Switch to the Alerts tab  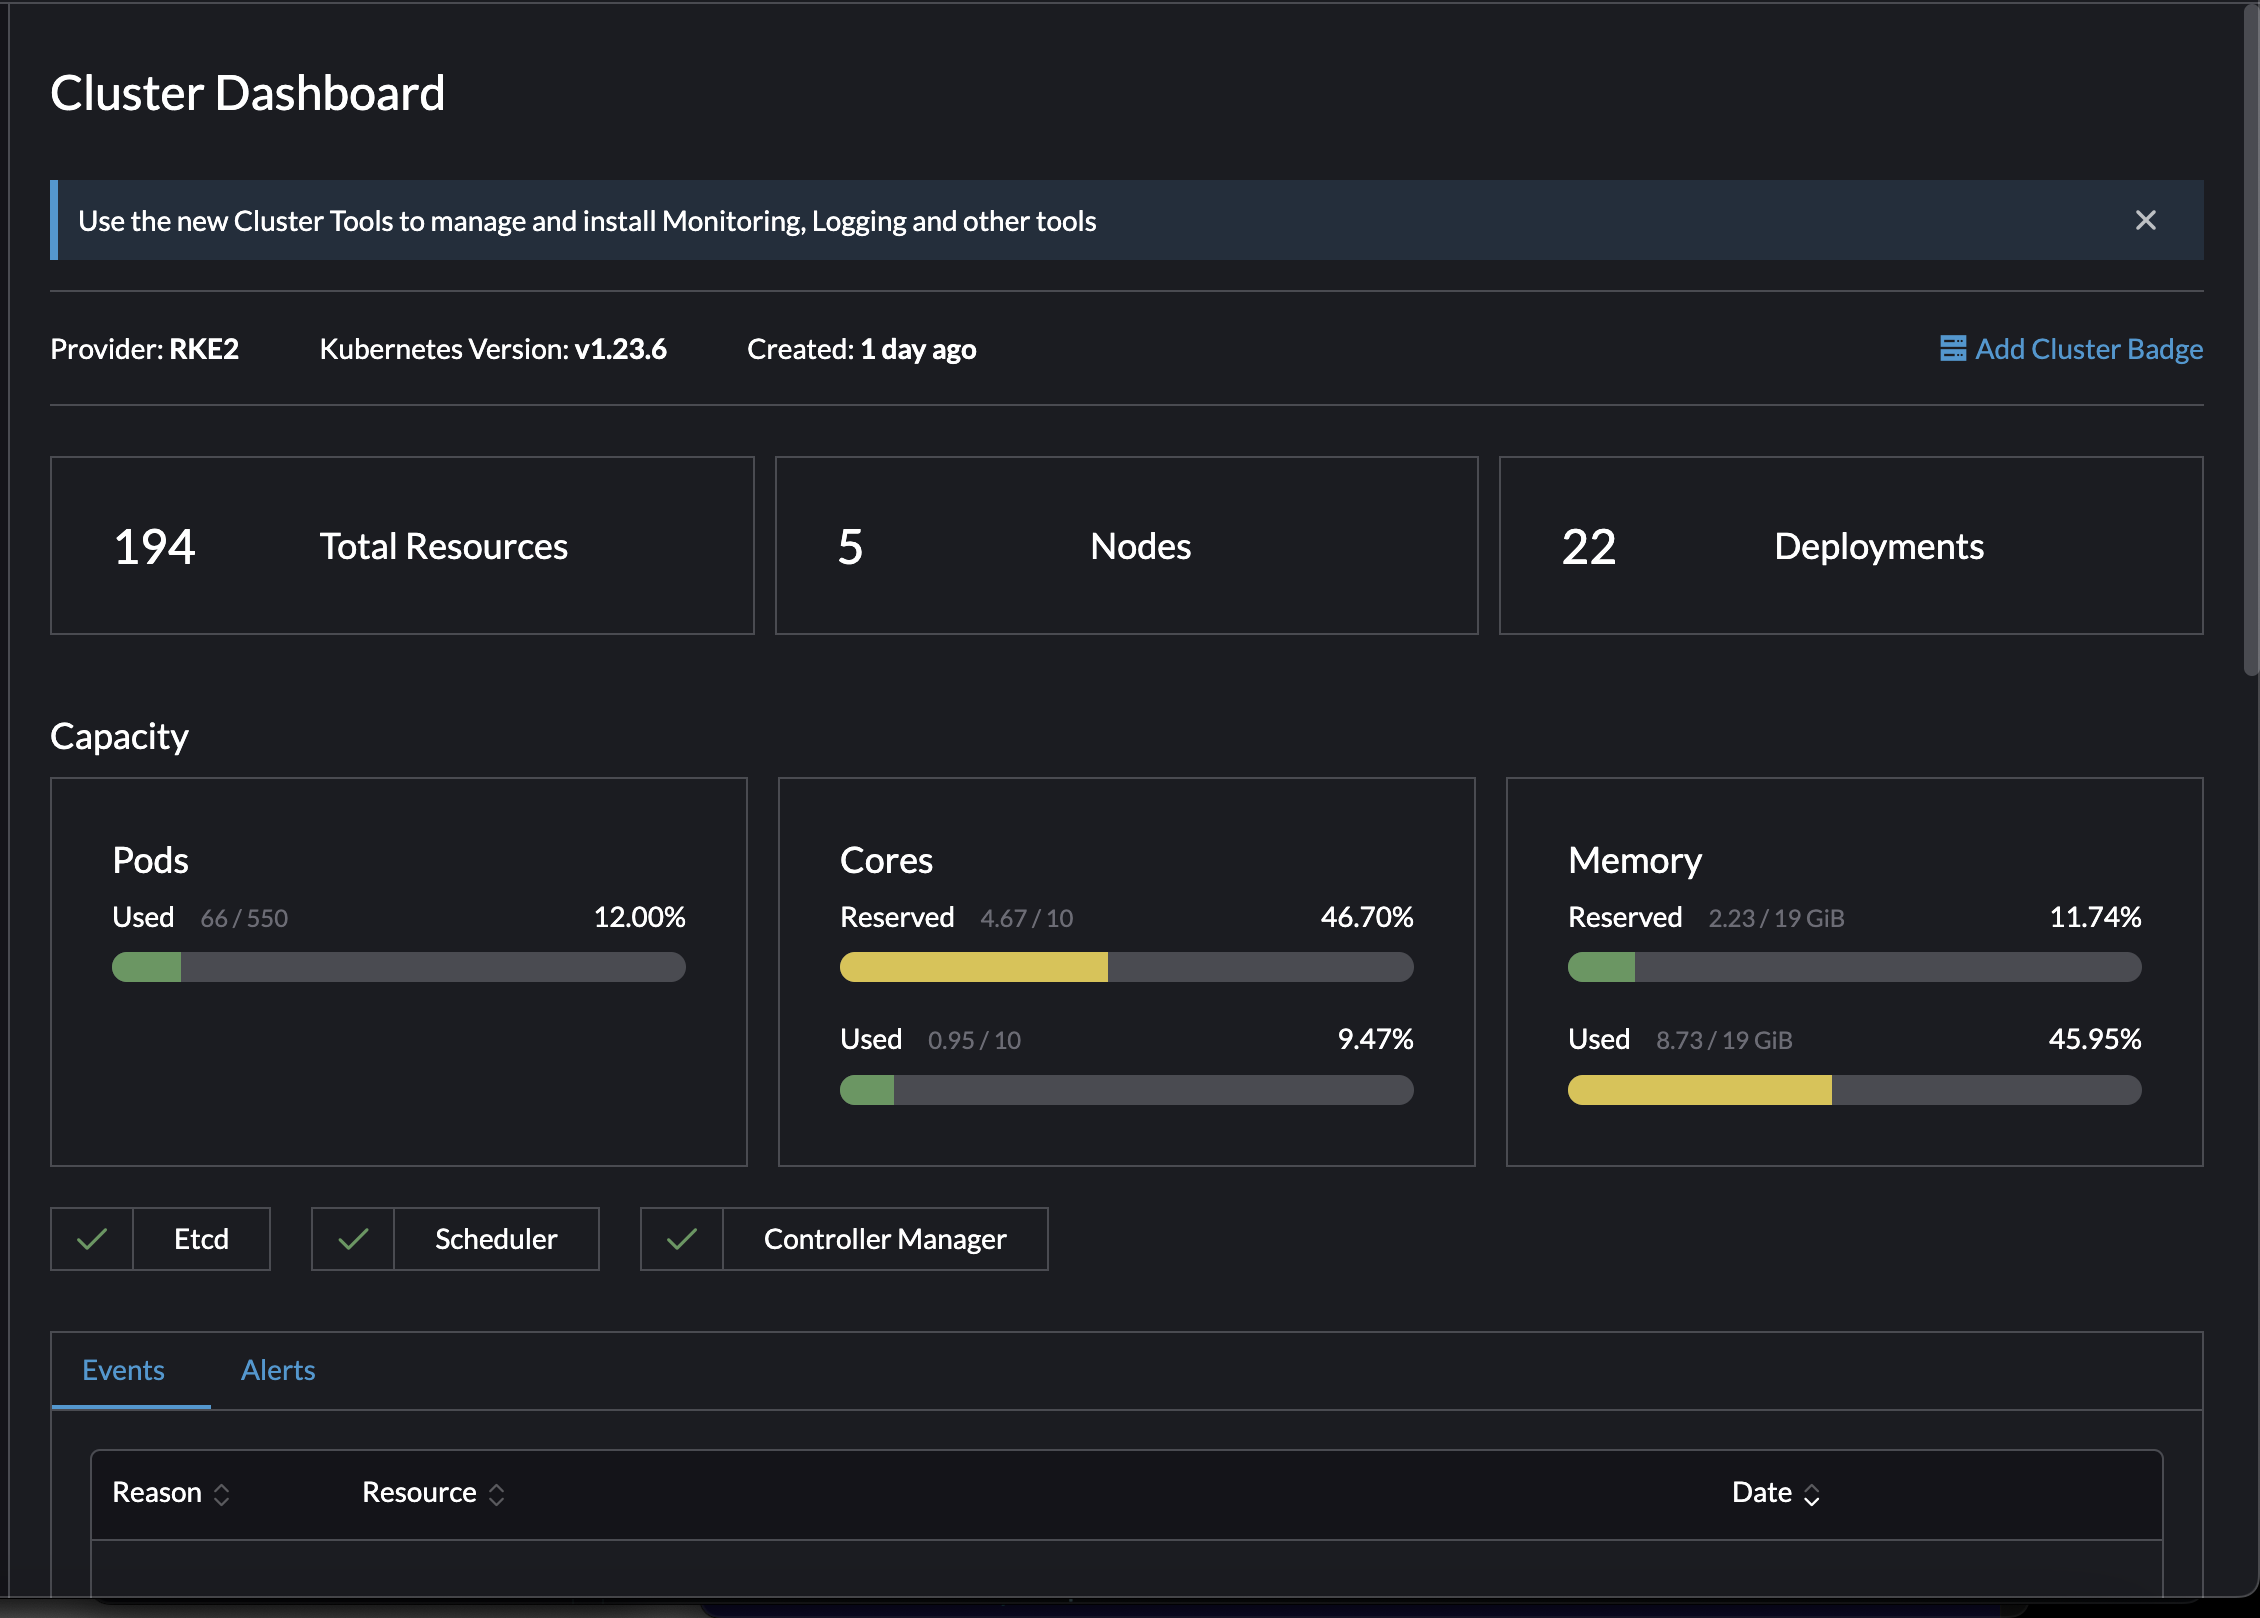pos(277,1369)
